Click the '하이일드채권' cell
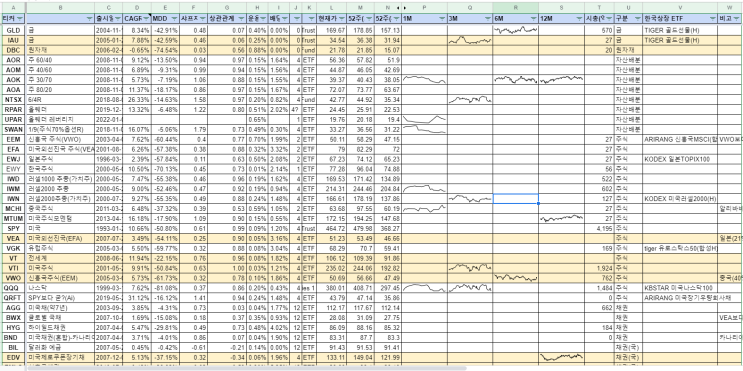This screenshot has height=371, width=743. click(x=60, y=327)
